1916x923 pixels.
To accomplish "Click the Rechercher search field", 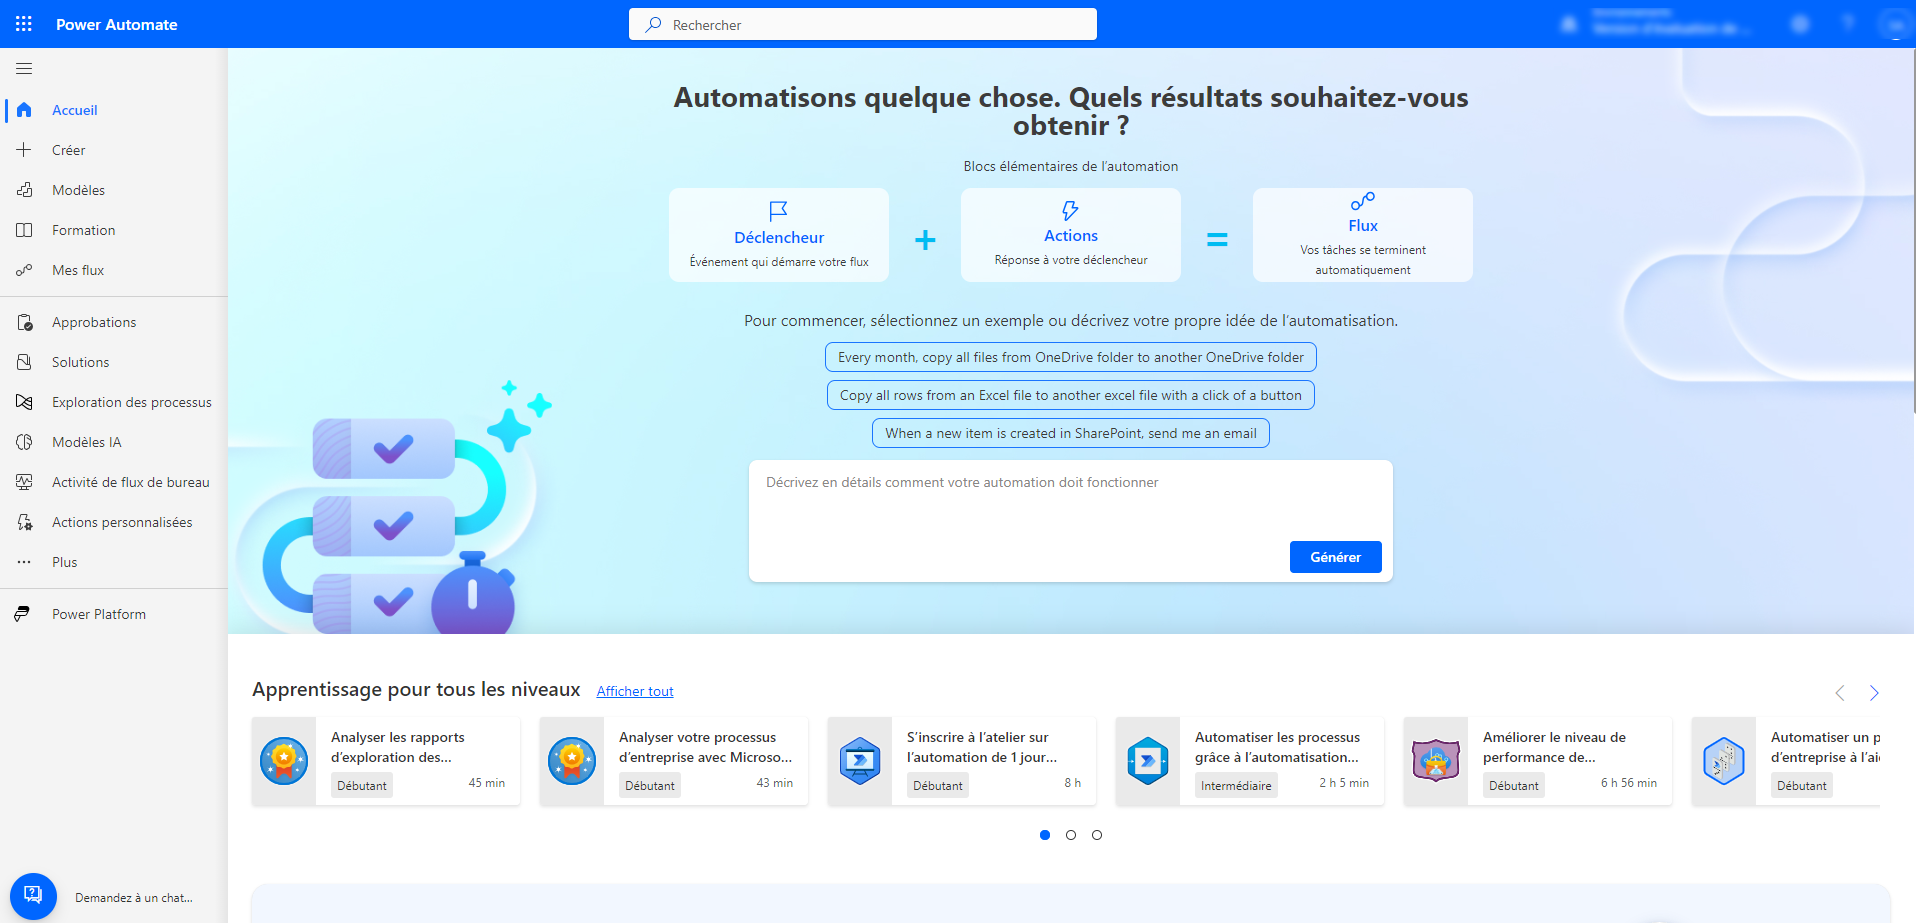I will point(863,24).
